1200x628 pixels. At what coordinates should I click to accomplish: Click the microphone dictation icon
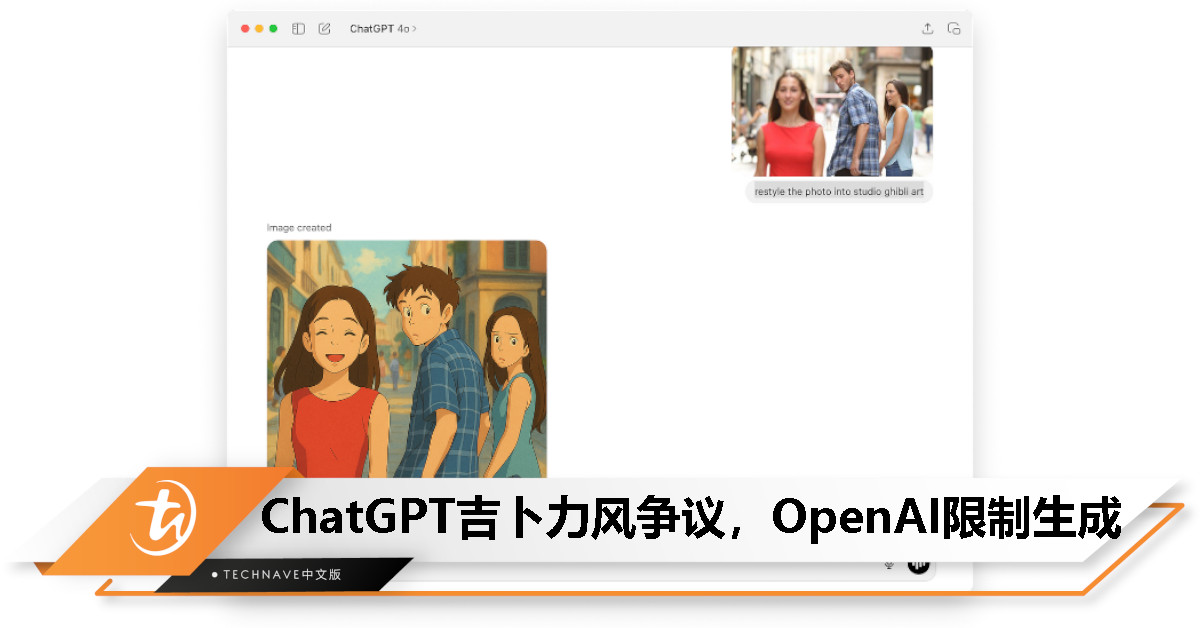click(889, 566)
